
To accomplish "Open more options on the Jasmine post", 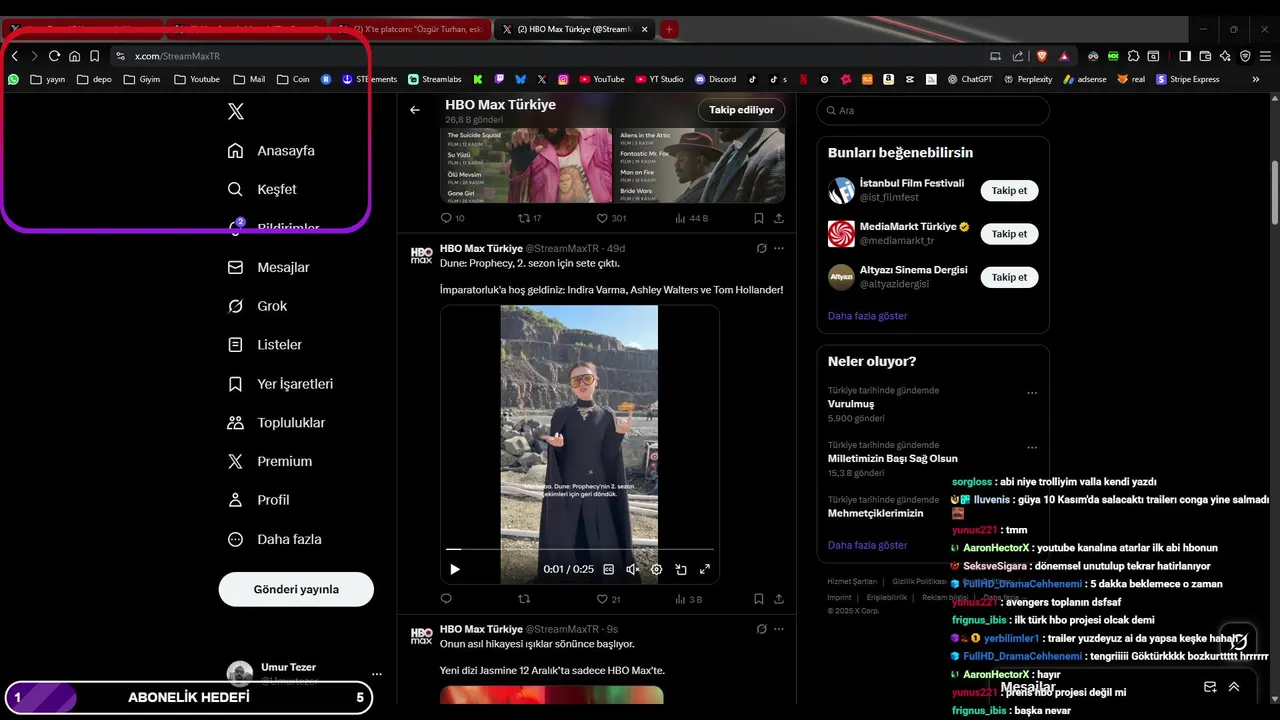I will pyautogui.click(x=779, y=629).
